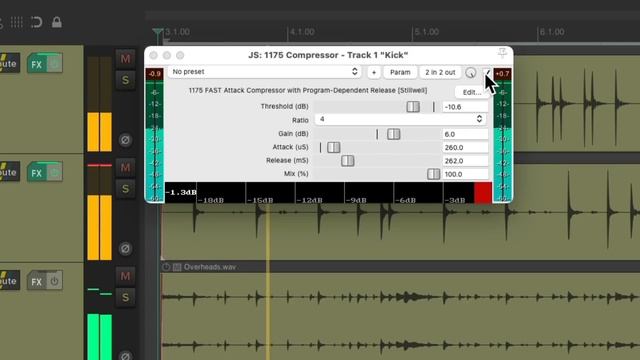Click the 3.1.00 ruler marker
640x360 pixels.
pyautogui.click(x=177, y=32)
